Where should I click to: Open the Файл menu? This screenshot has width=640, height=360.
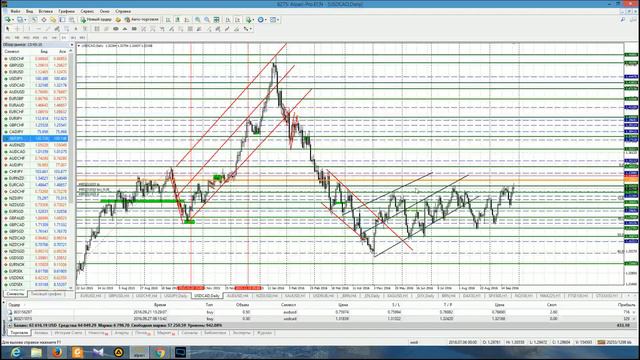point(16,11)
